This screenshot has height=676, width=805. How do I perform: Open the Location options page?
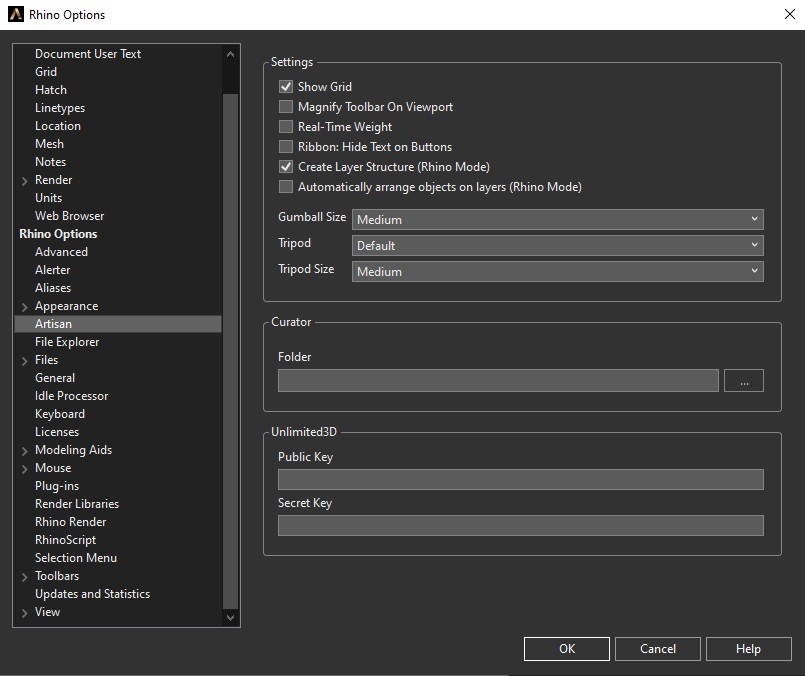58,126
